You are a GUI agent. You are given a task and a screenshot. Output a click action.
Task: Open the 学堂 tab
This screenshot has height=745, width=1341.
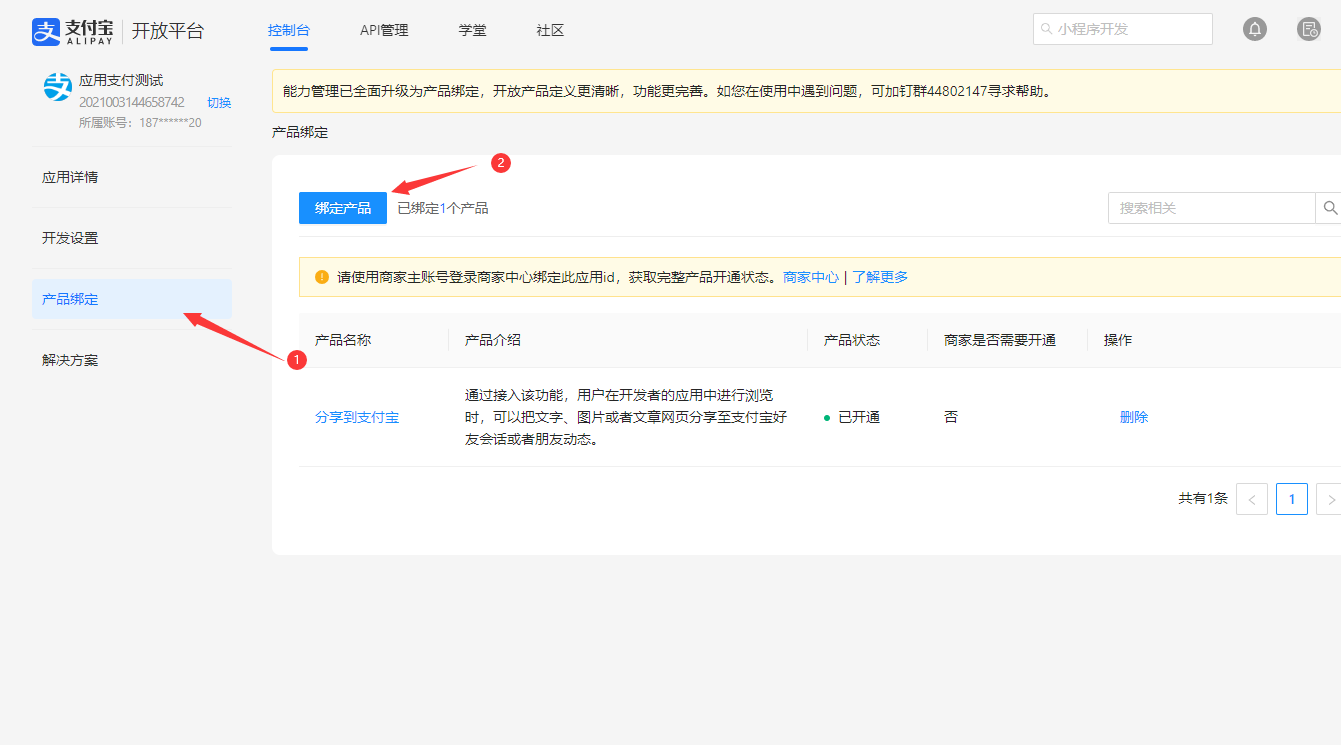472,30
